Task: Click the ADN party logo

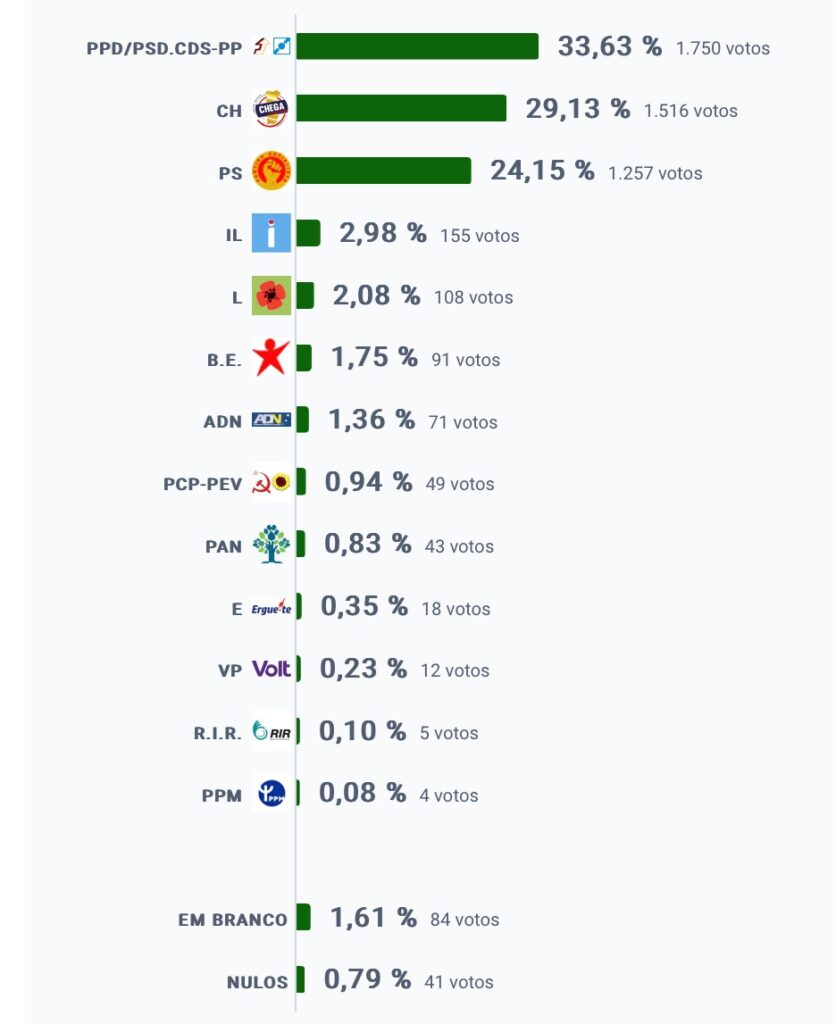Action: click(271, 419)
